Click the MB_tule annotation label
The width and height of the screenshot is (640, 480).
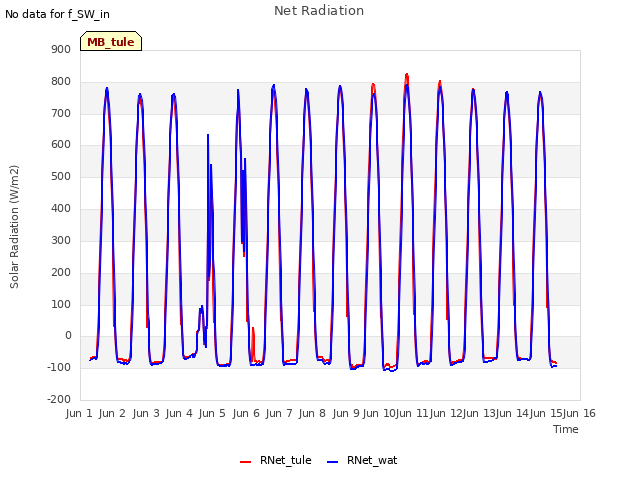pos(111,42)
